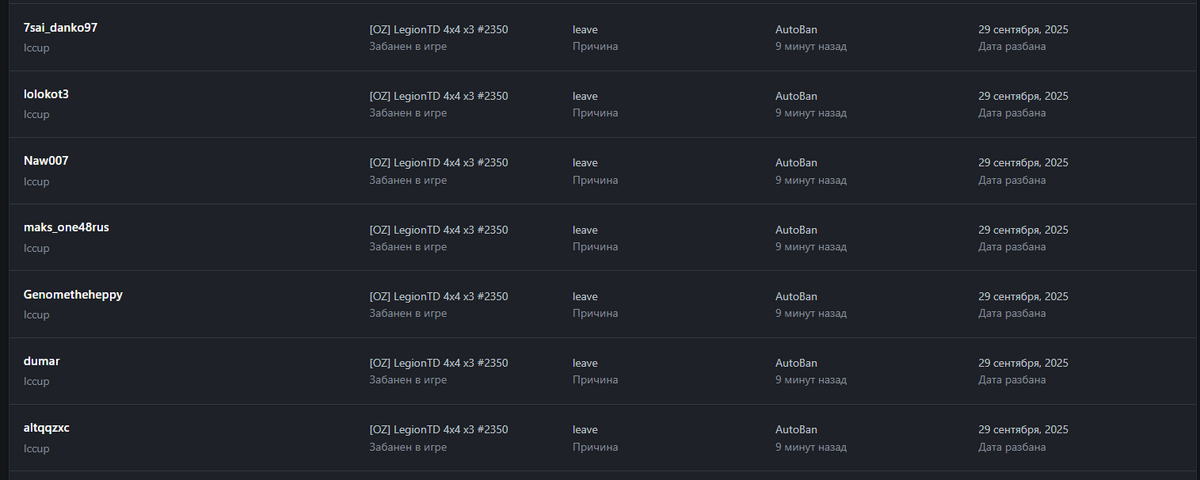Screen dimensions: 1200x480
Task: Open player 7sai_danko97 profile
Action: (60, 28)
